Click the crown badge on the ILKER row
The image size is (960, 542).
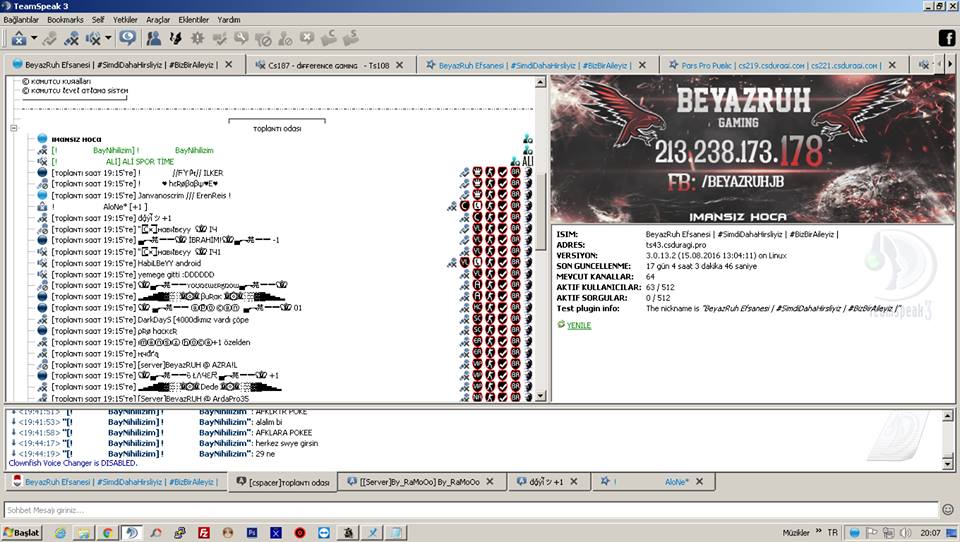point(478,173)
